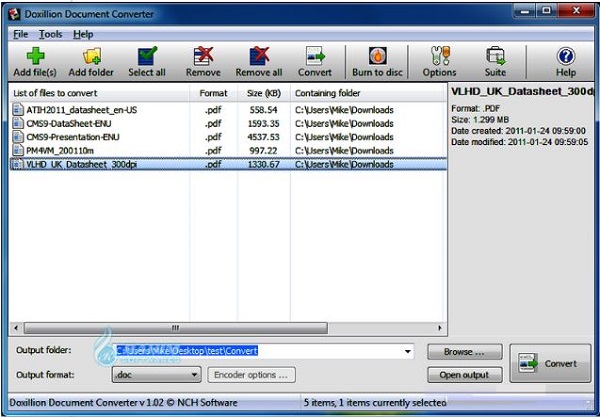This screenshot has height=417, width=600.
Task: Click the Containing folder column header
Action: click(368, 93)
